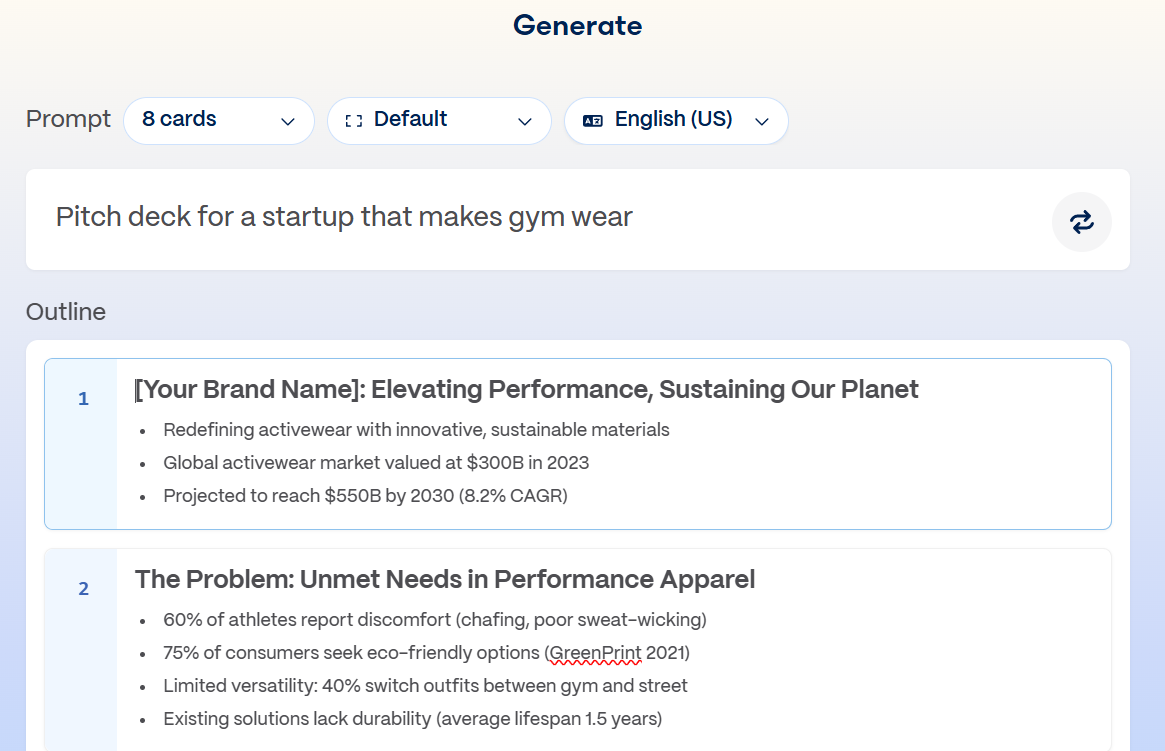The height and width of the screenshot is (751, 1165).
Task: Click the prompt field containing gym wear text
Action: tap(346, 216)
